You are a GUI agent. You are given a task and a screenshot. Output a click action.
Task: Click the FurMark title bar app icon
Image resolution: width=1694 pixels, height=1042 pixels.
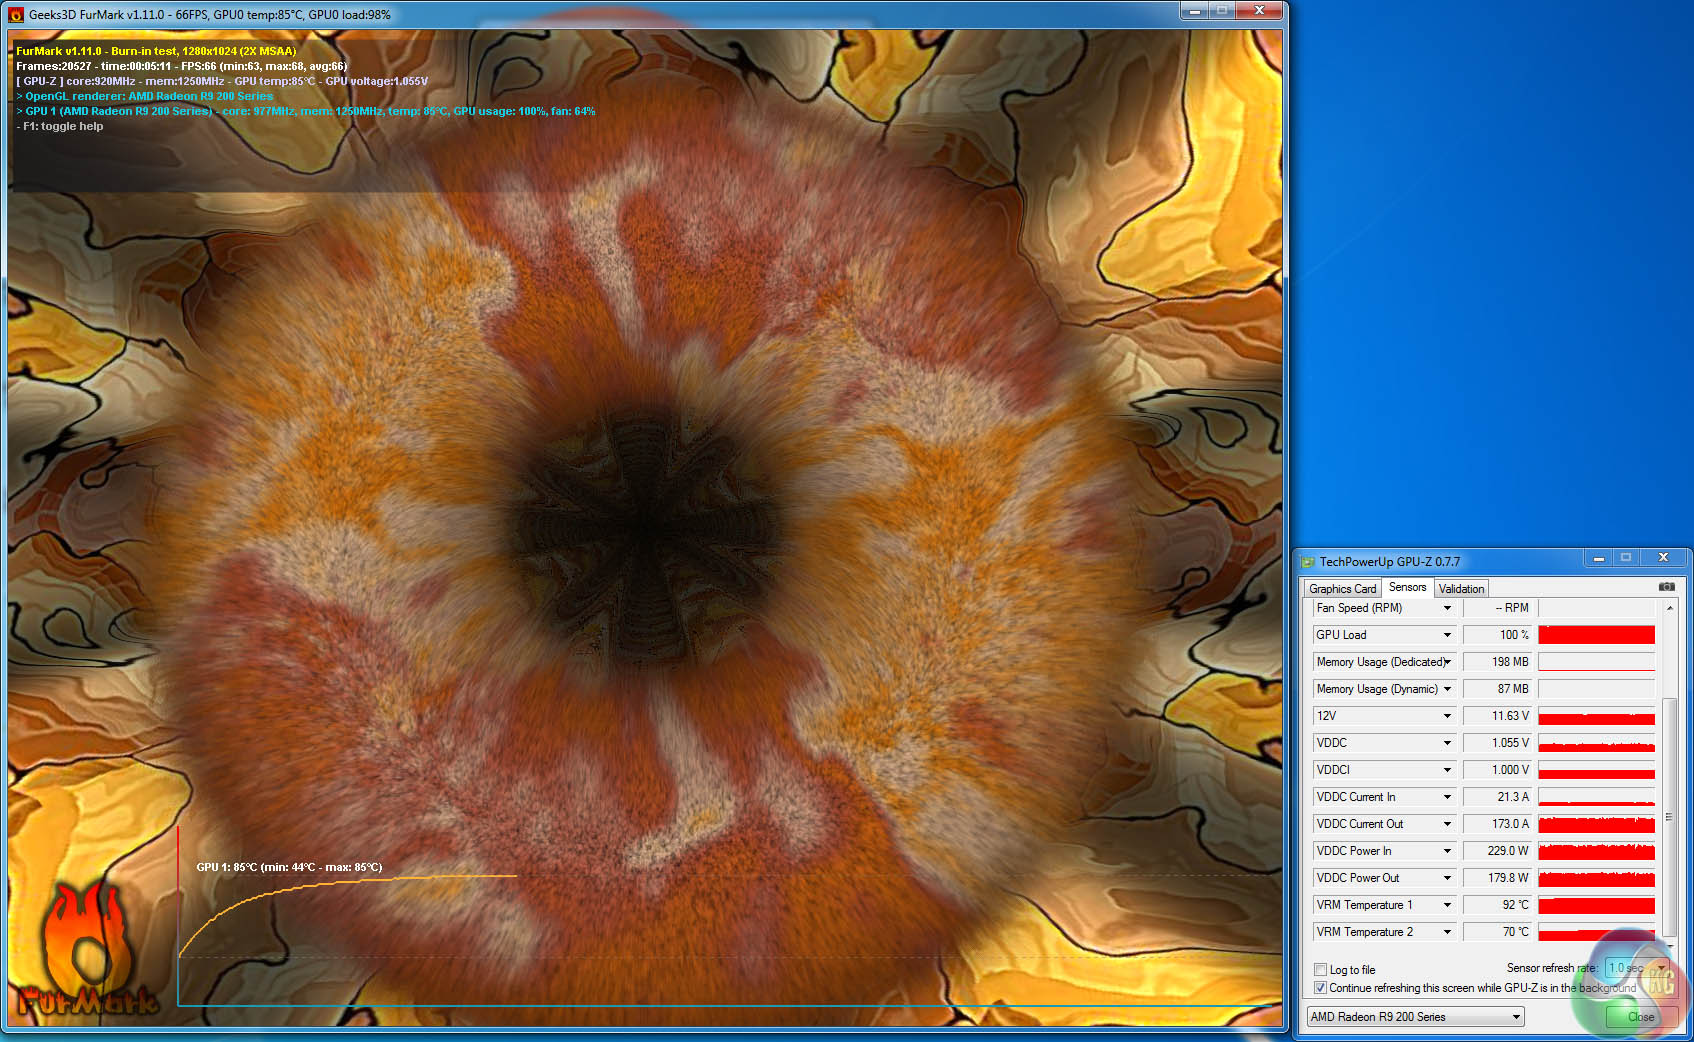(16, 15)
